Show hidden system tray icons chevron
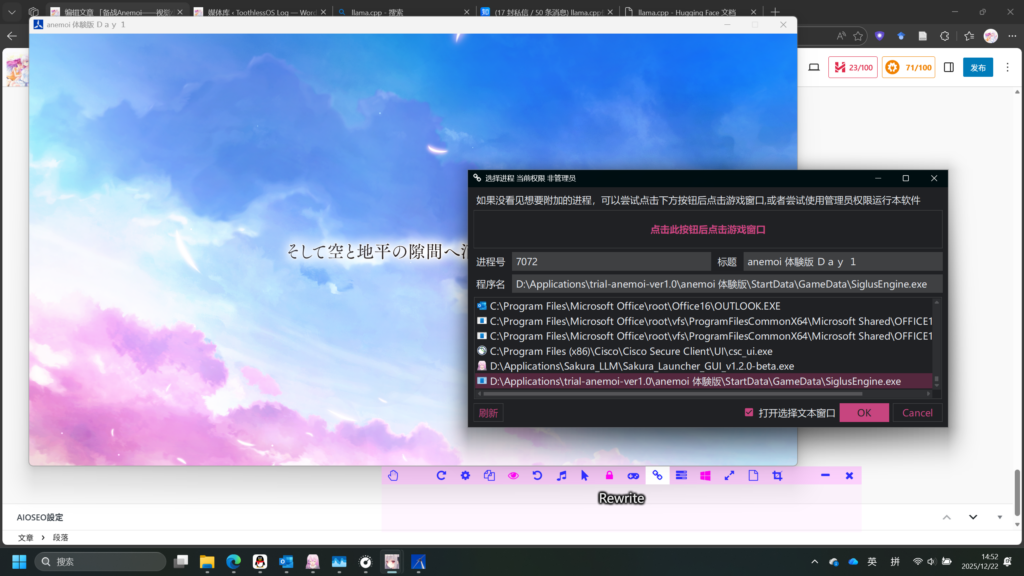Screen dimensions: 1024x576 814,562
